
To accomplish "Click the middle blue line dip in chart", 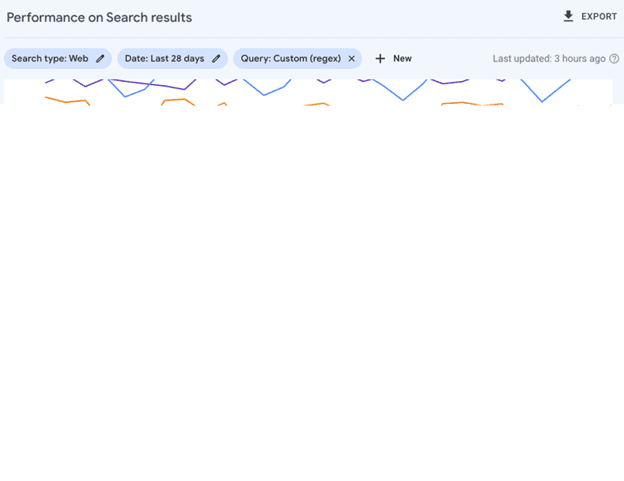I will click(x=264, y=94).
